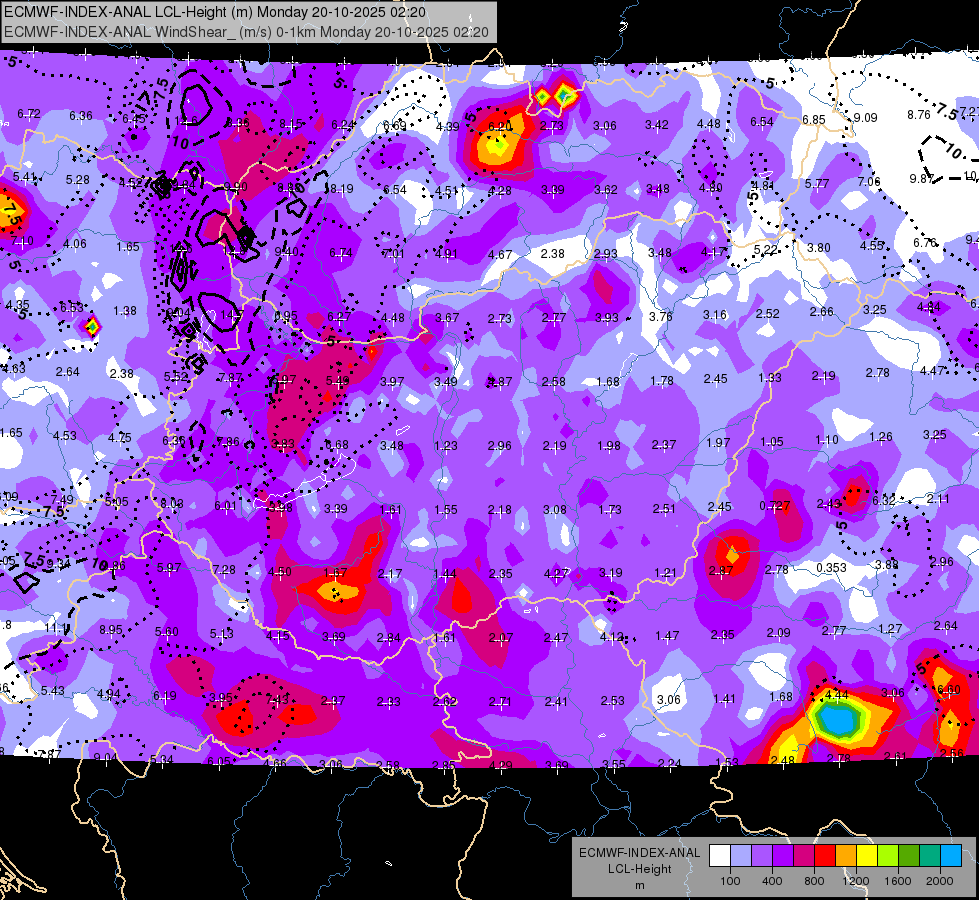Click the wind shear value 5.22
The width and height of the screenshot is (979, 900).
pos(765,250)
